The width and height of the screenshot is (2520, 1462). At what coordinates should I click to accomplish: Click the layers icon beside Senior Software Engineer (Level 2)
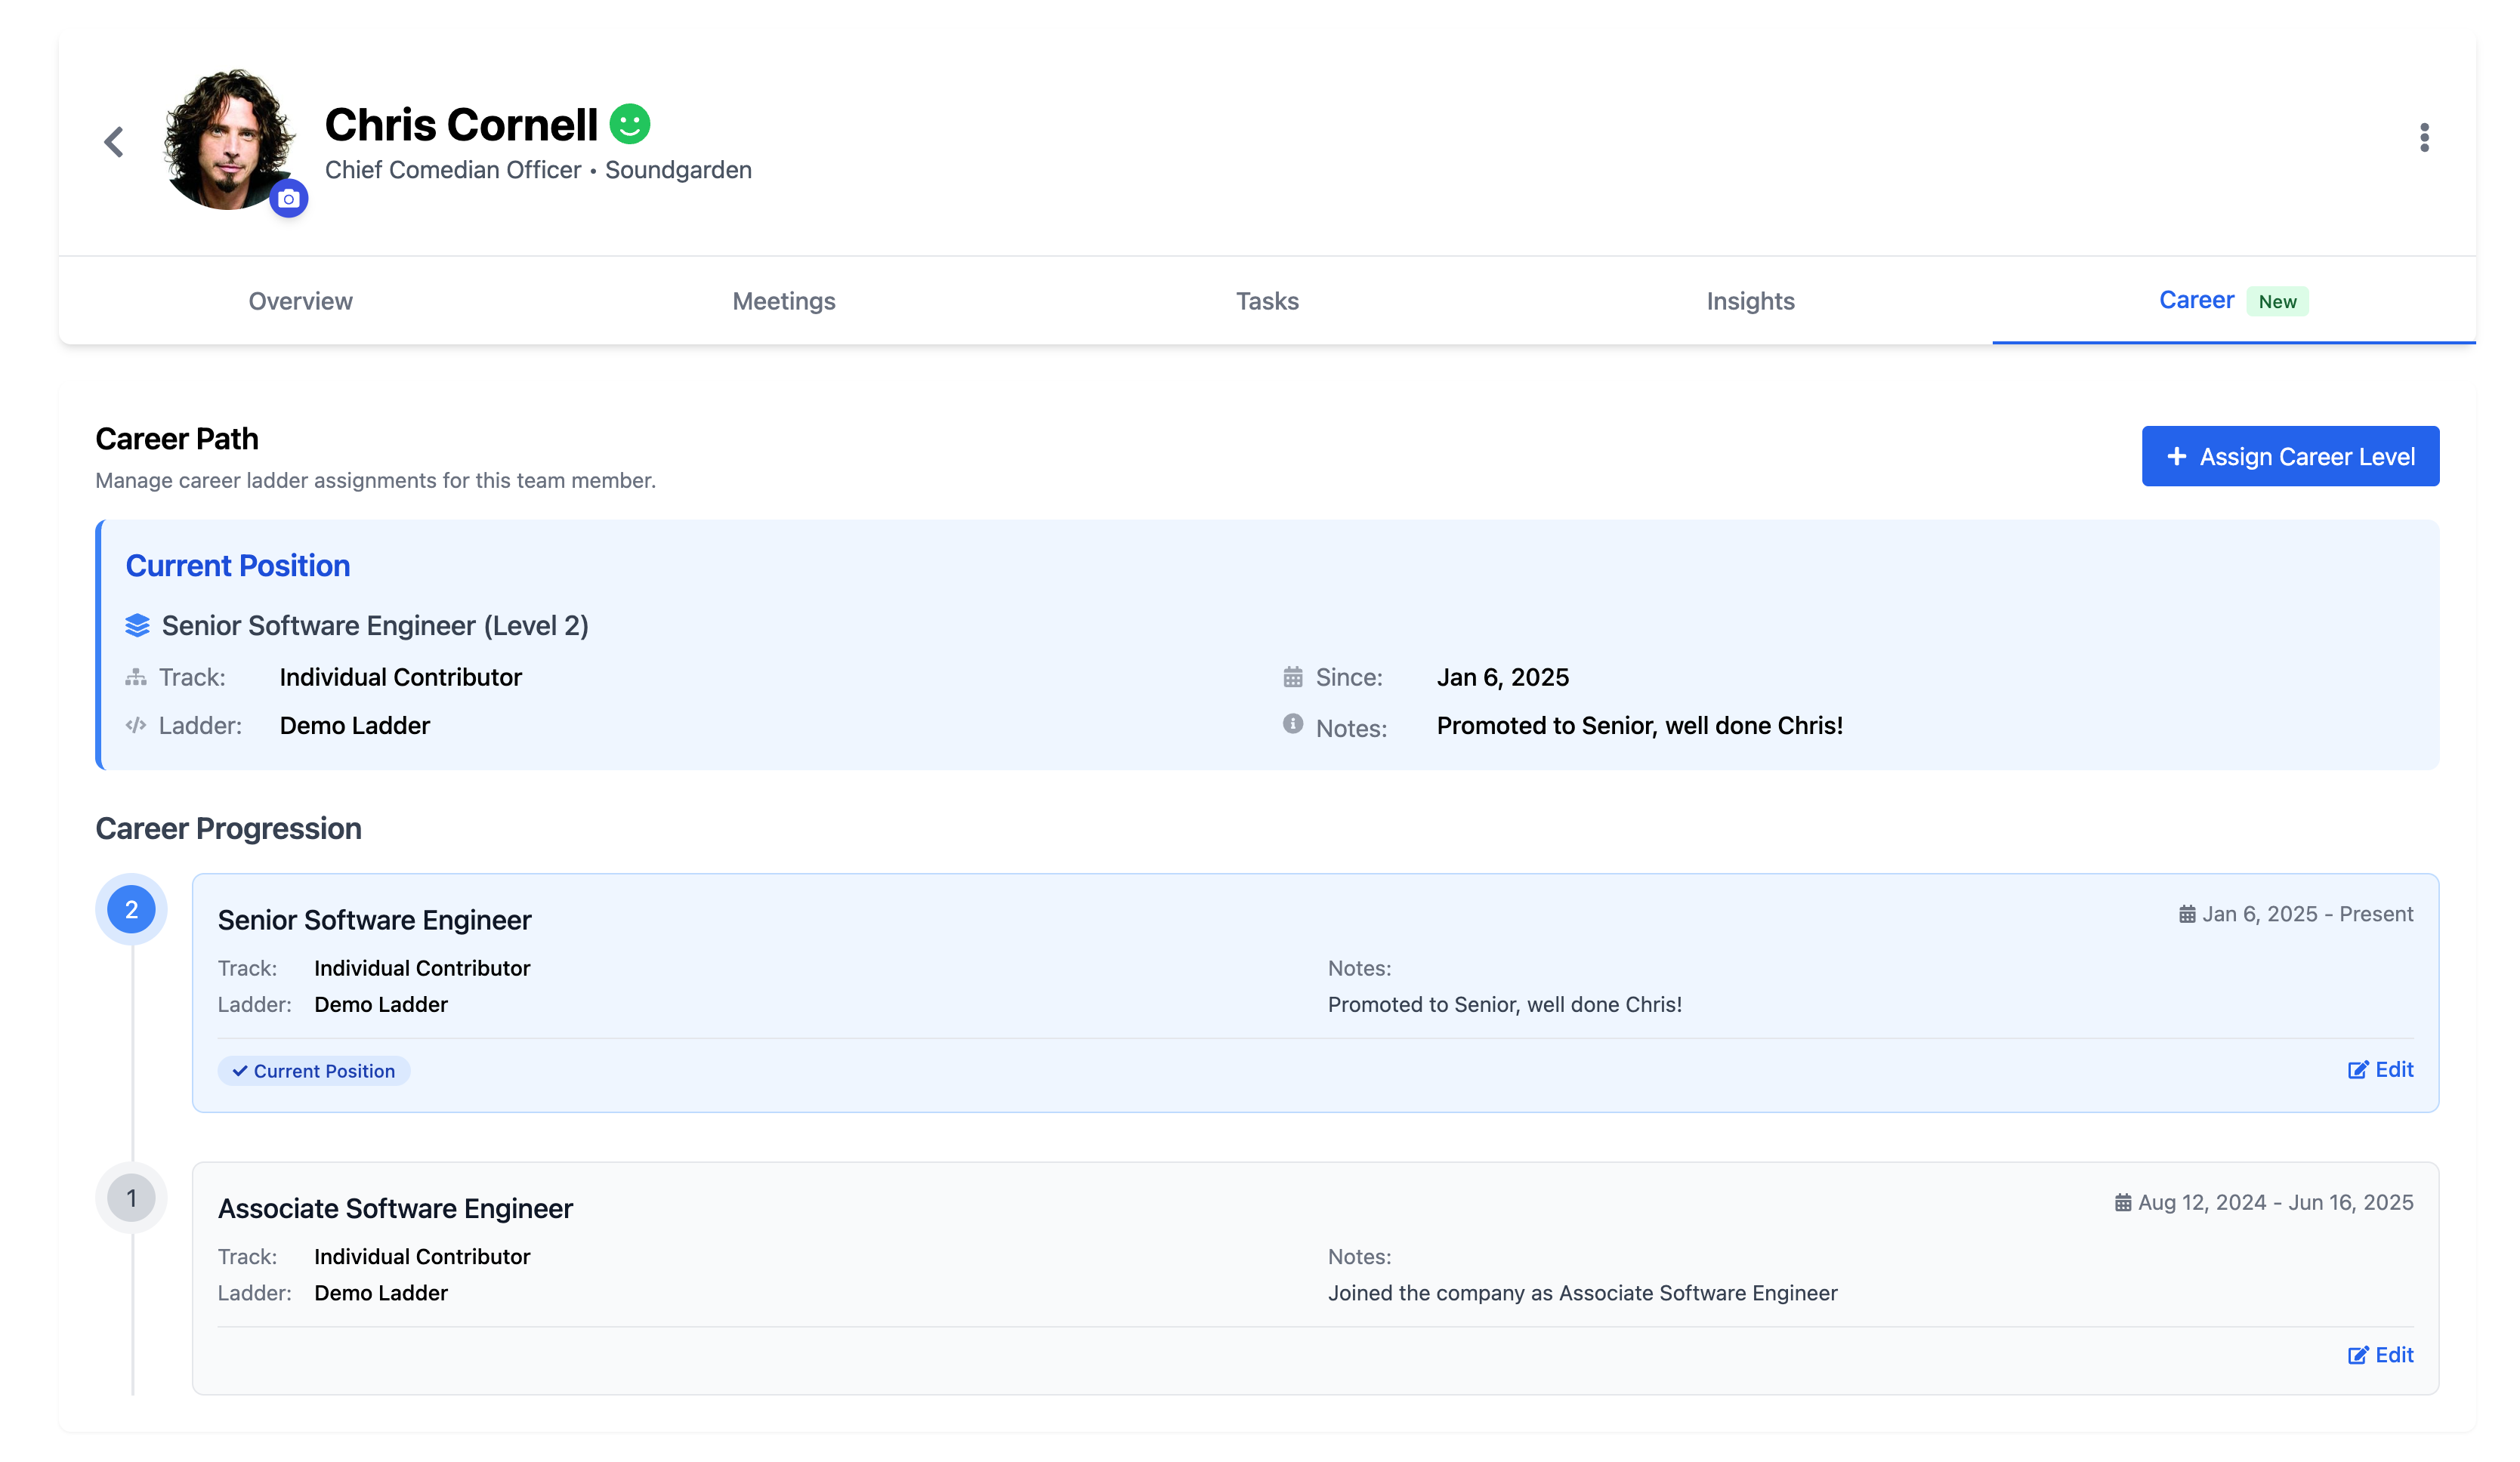[x=137, y=625]
